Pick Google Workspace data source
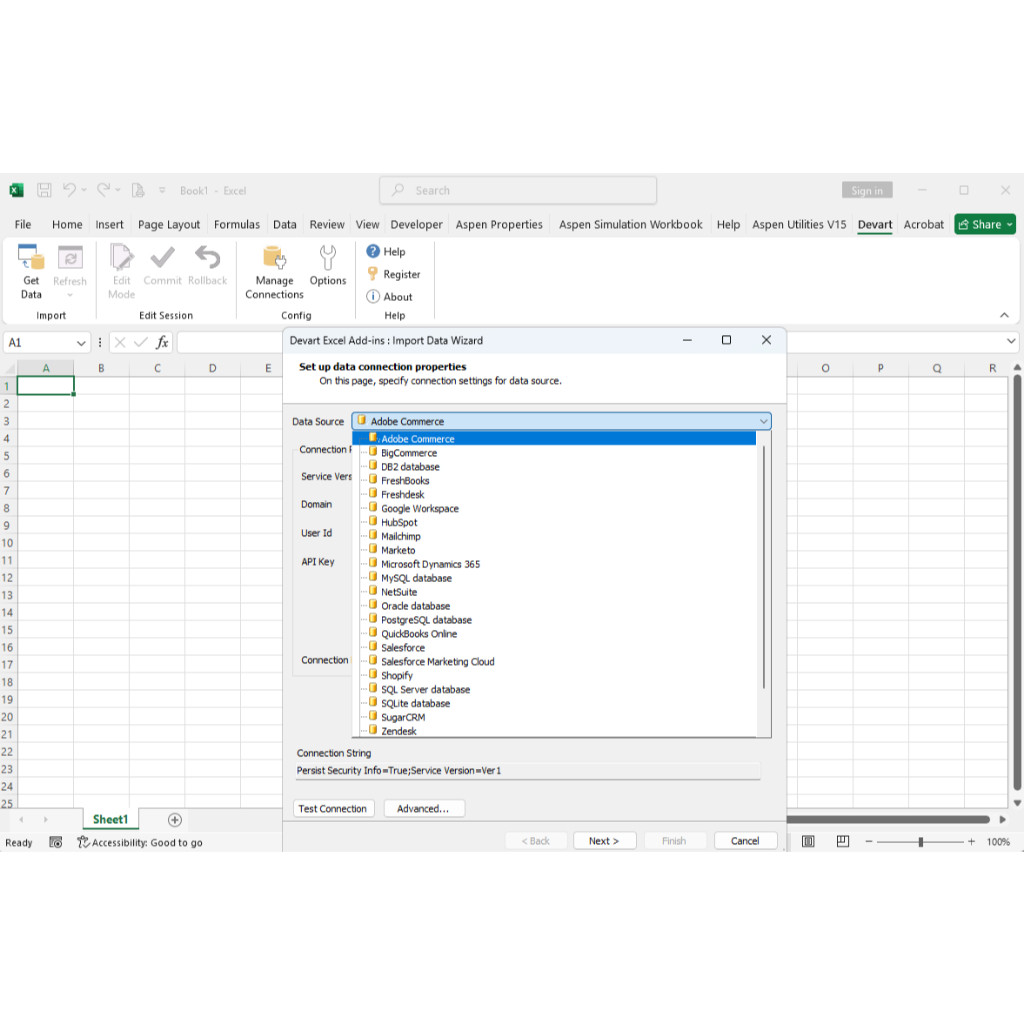The height and width of the screenshot is (1024, 1024). pyautogui.click(x=419, y=509)
